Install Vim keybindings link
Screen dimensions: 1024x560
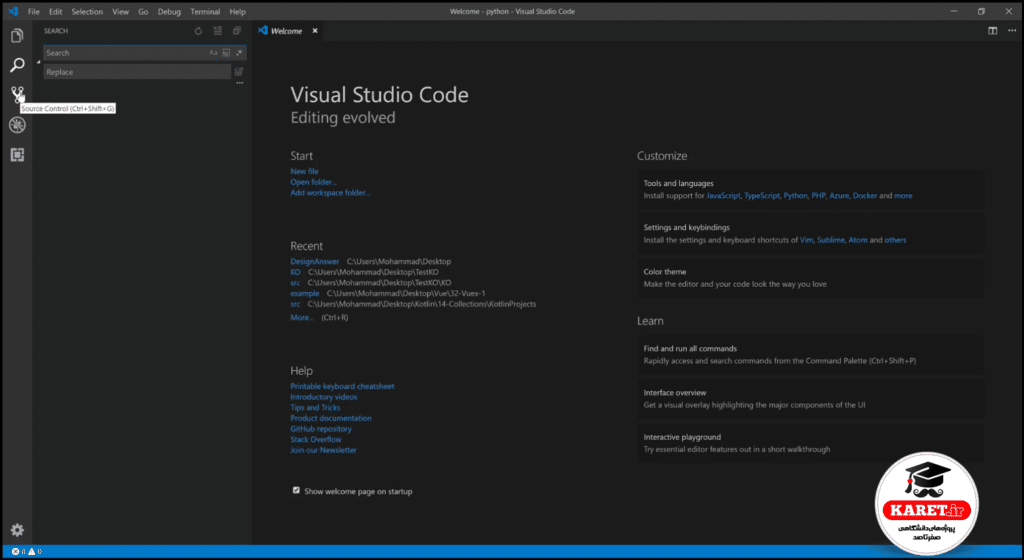click(807, 240)
